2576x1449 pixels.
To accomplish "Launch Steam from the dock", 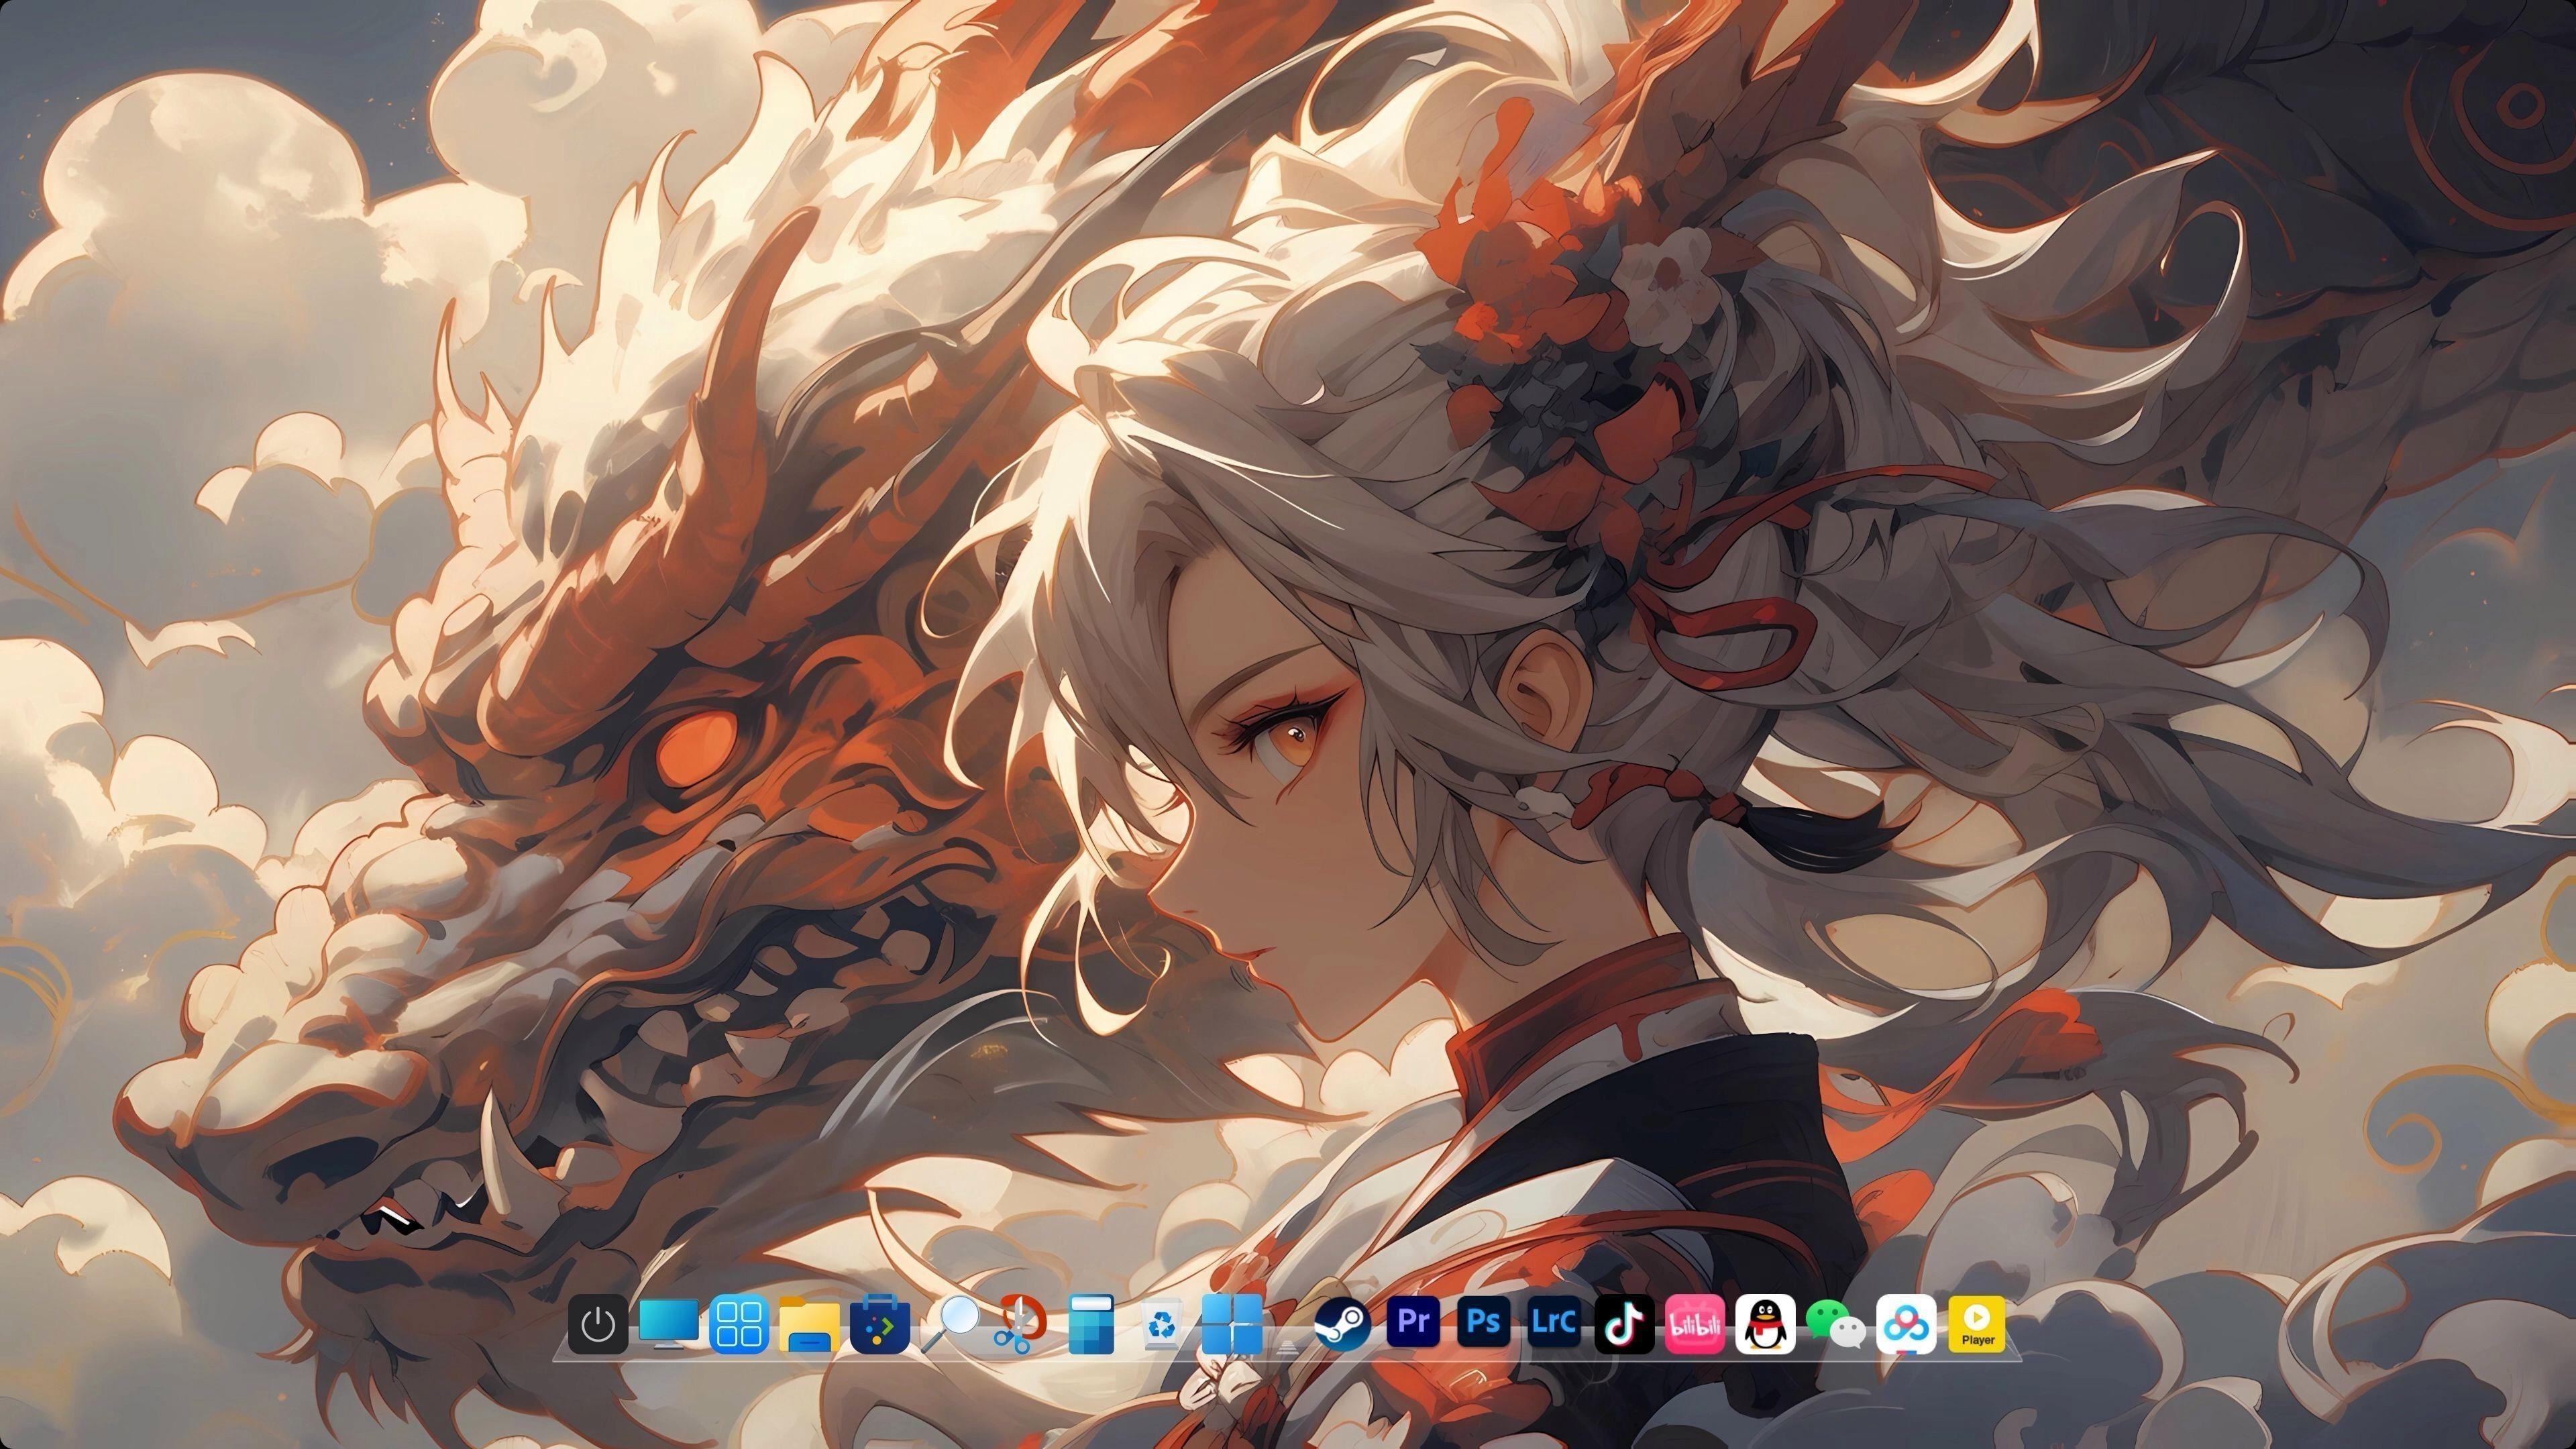I will tap(1343, 1324).
